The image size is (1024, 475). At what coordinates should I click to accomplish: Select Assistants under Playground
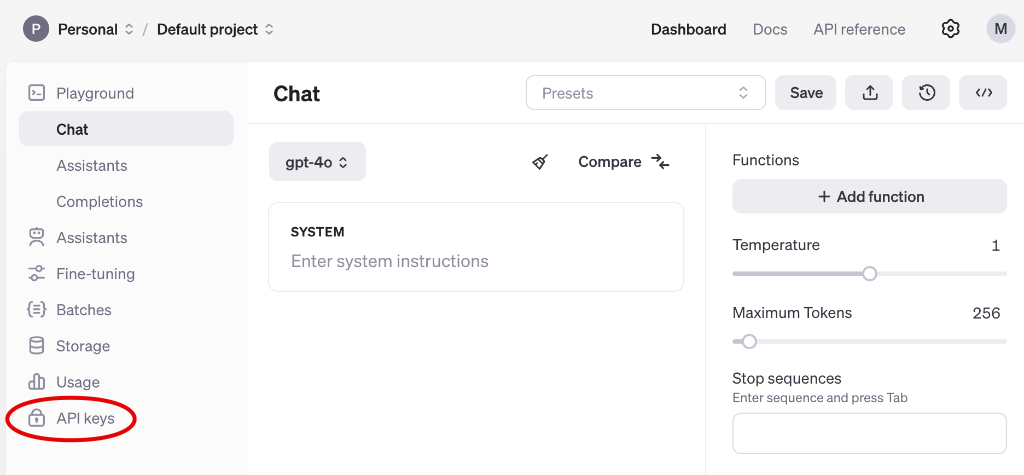coord(91,165)
